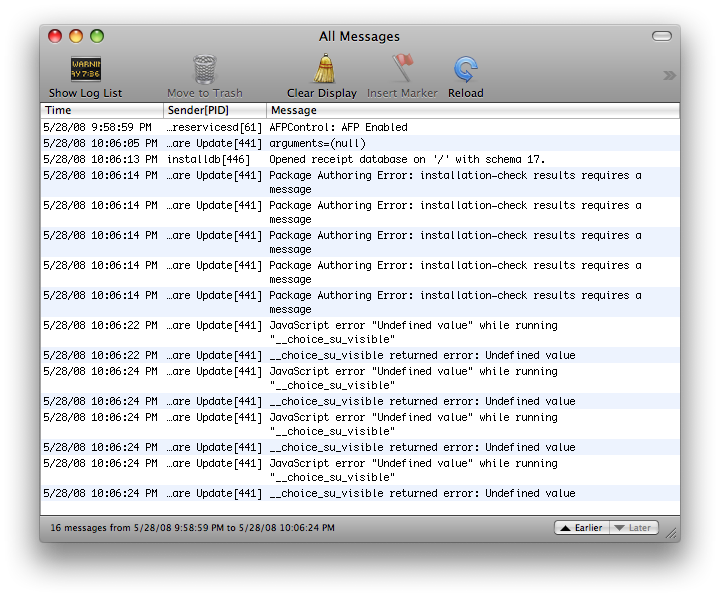Show Earlier messages

tap(582, 528)
